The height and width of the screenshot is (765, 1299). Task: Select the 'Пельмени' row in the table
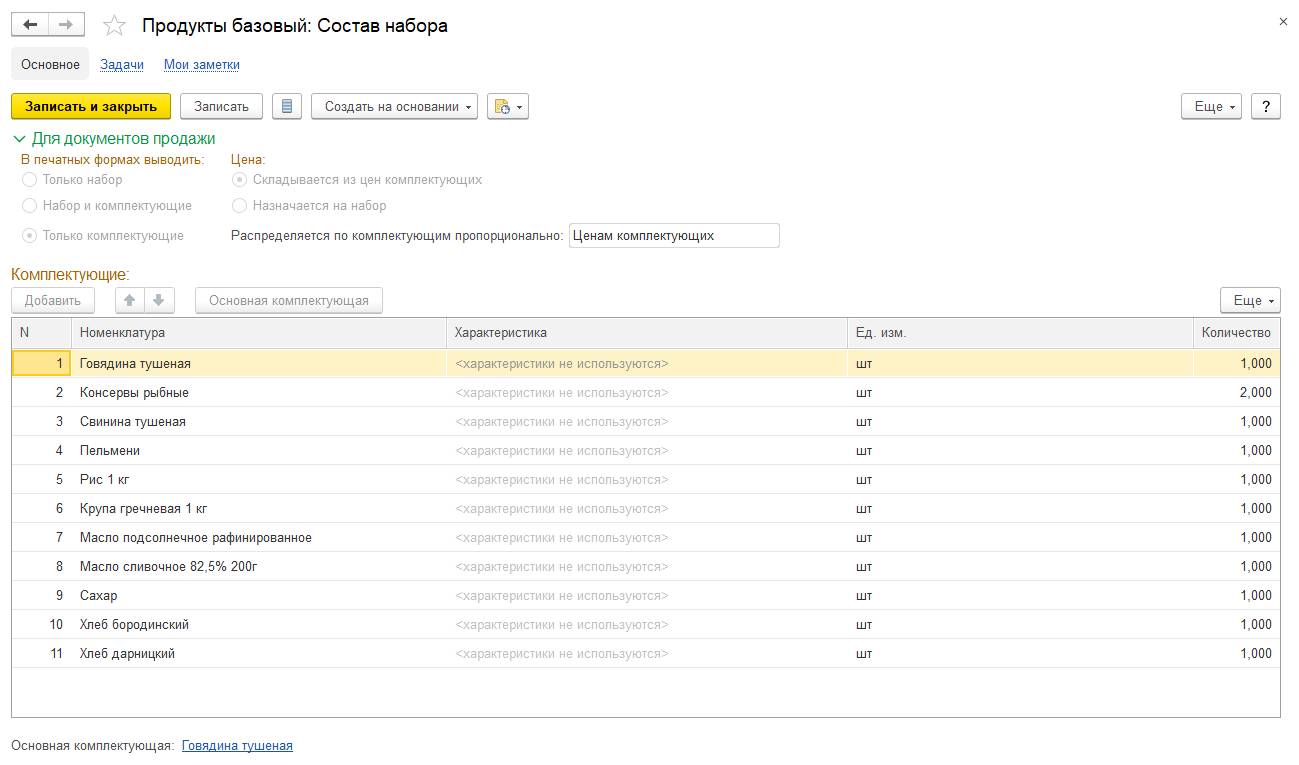point(110,451)
